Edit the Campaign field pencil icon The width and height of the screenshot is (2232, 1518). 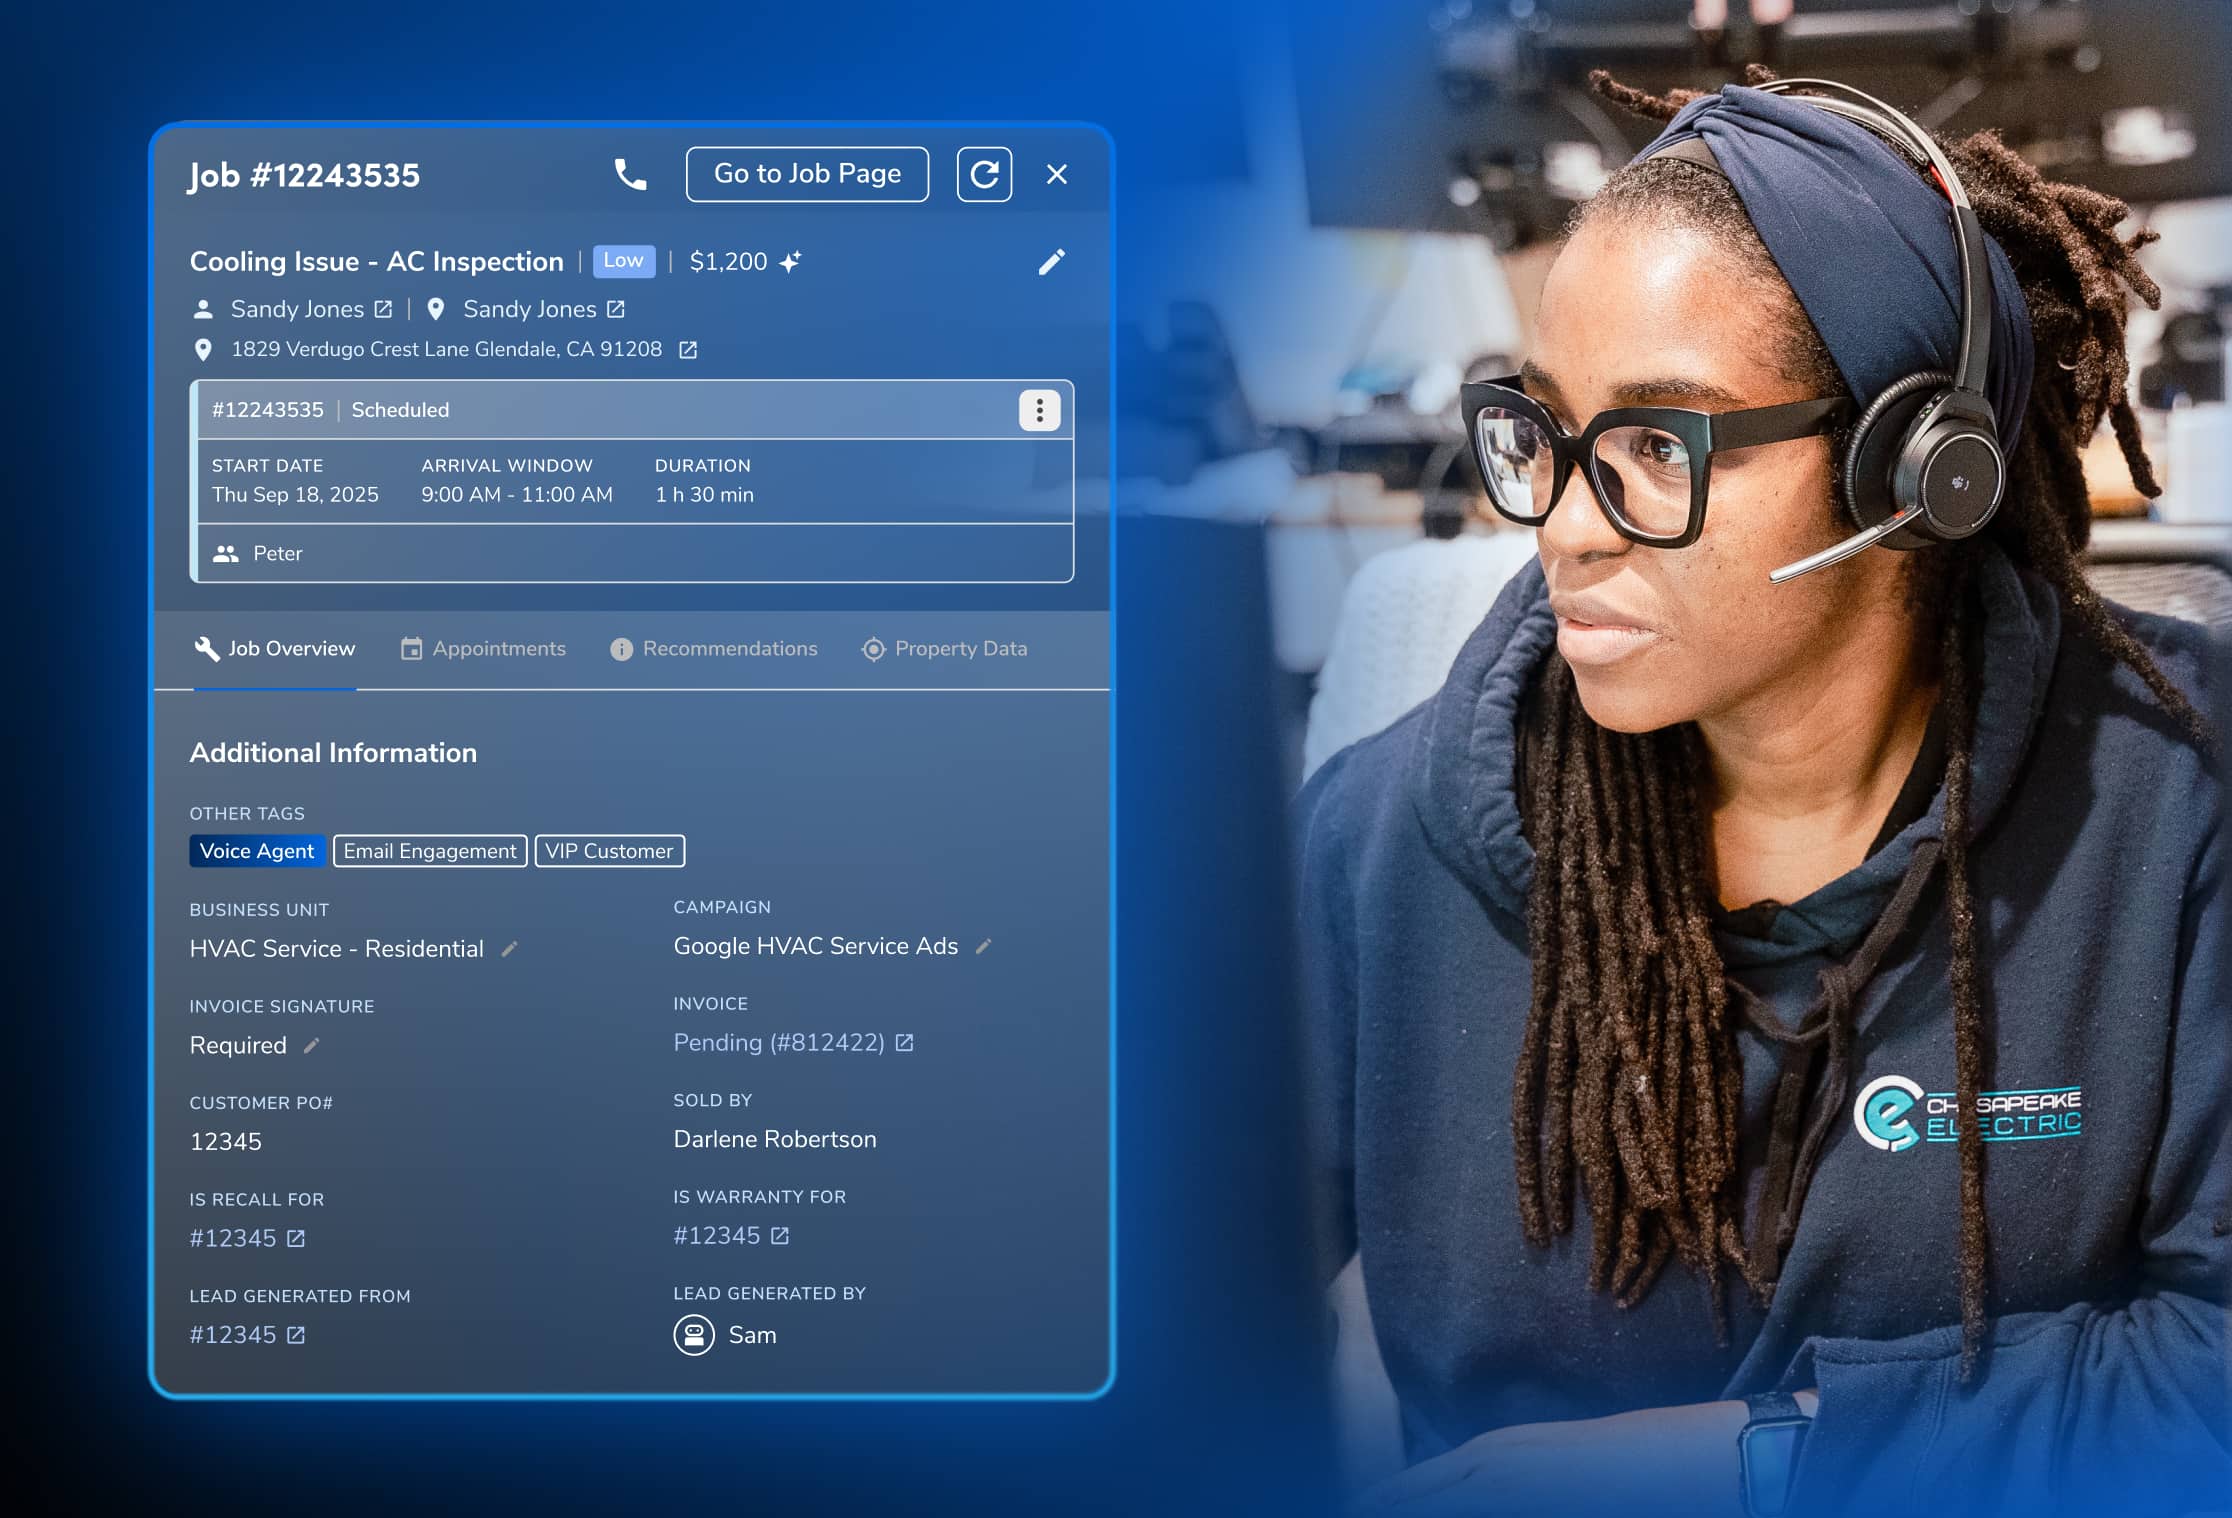click(x=983, y=946)
